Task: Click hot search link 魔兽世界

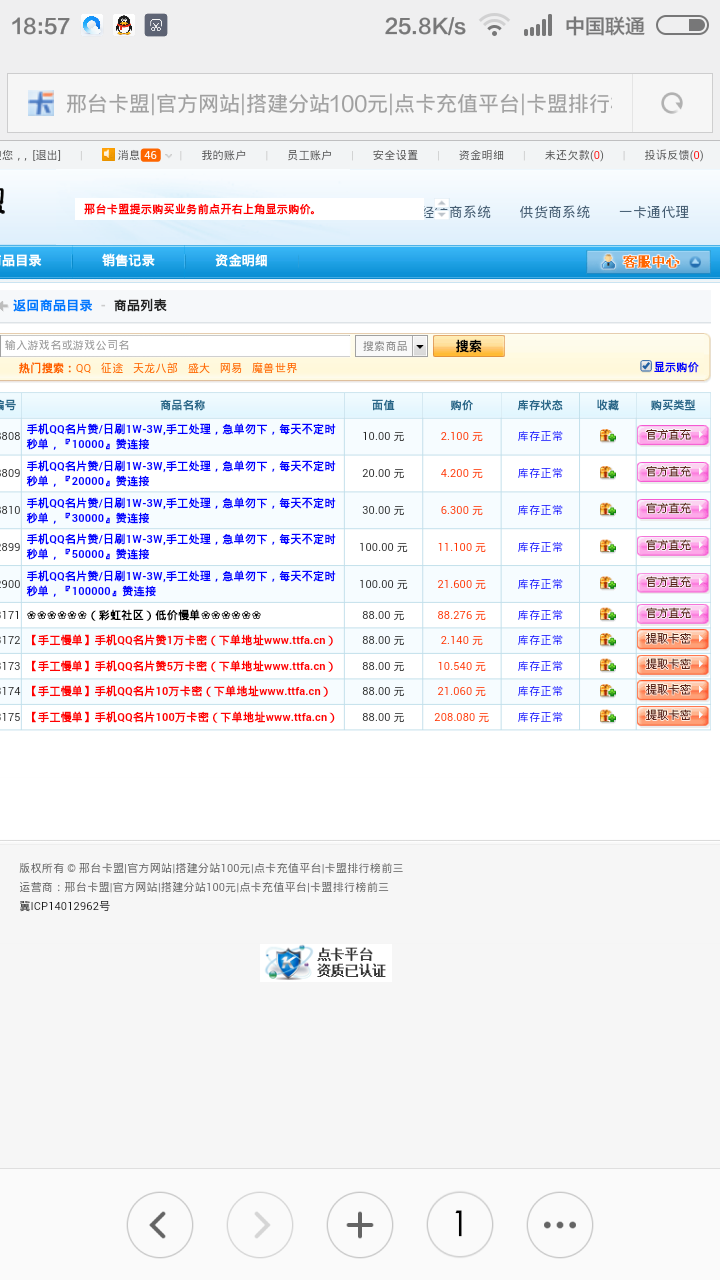Action: (x=274, y=368)
